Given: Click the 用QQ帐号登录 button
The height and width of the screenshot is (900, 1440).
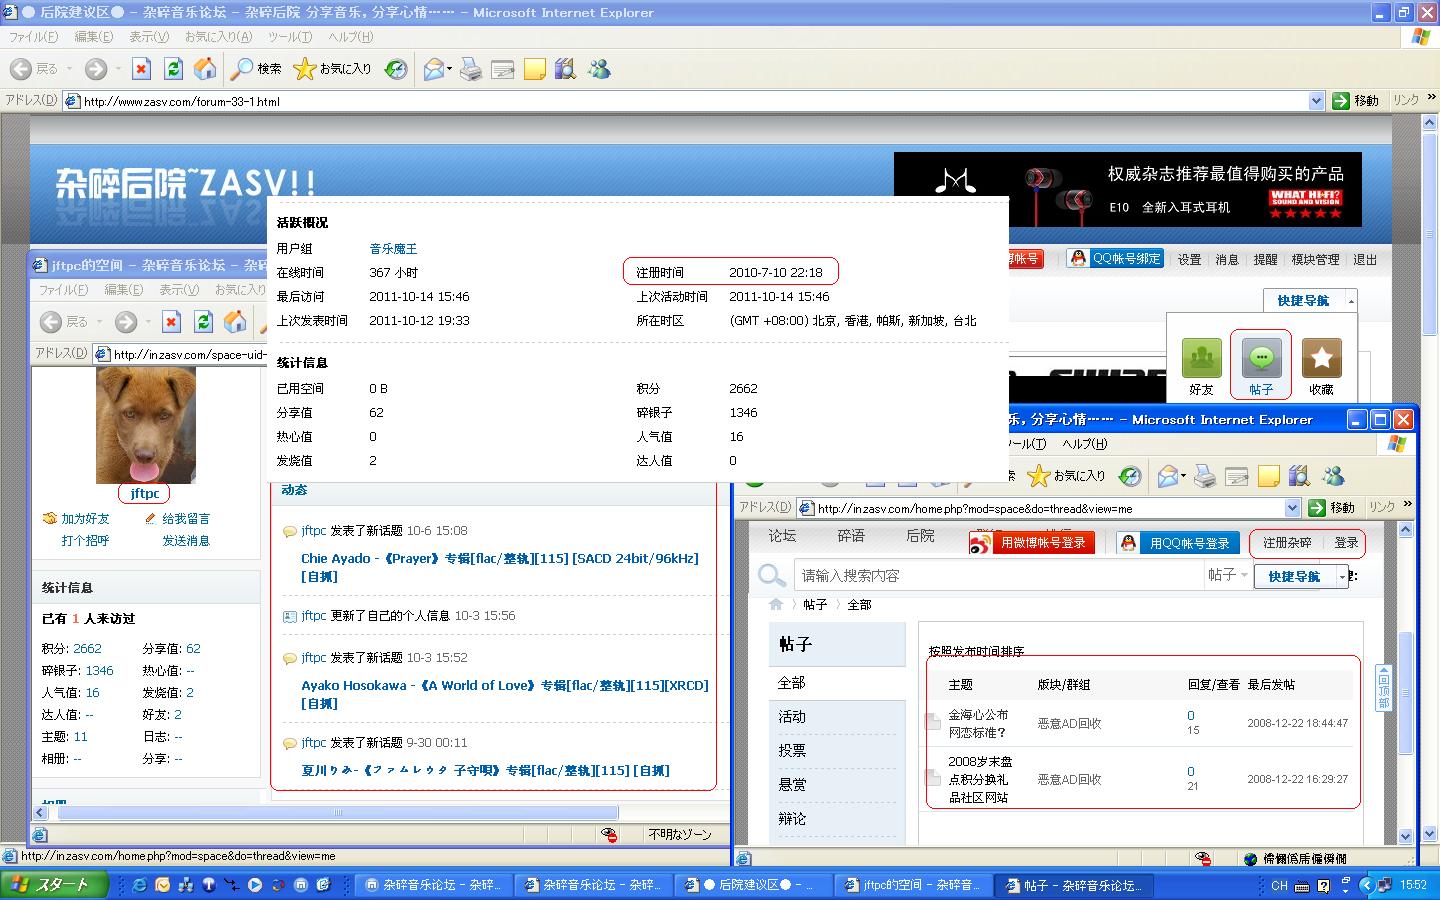Looking at the screenshot, I should [1179, 543].
